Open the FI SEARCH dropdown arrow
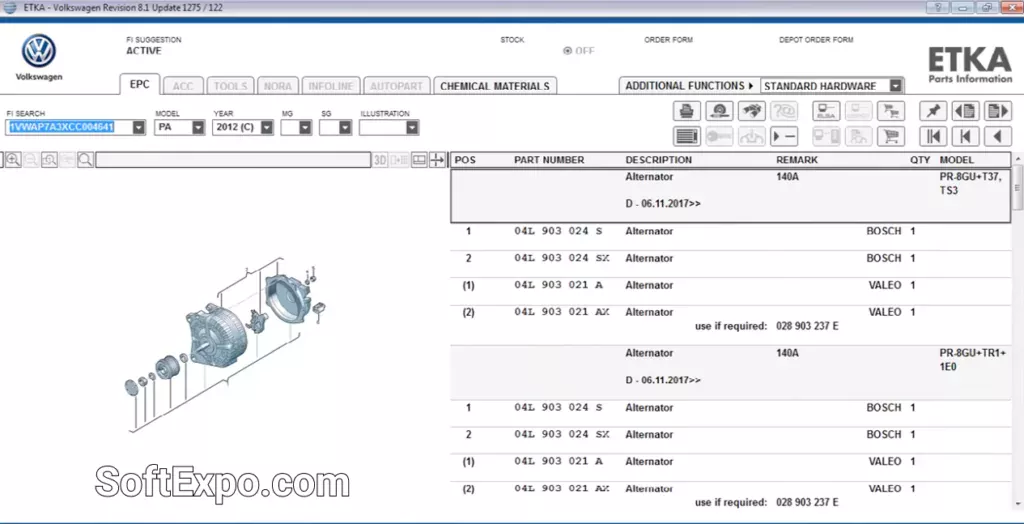Viewport: 1024px width, 524px height. 138,127
